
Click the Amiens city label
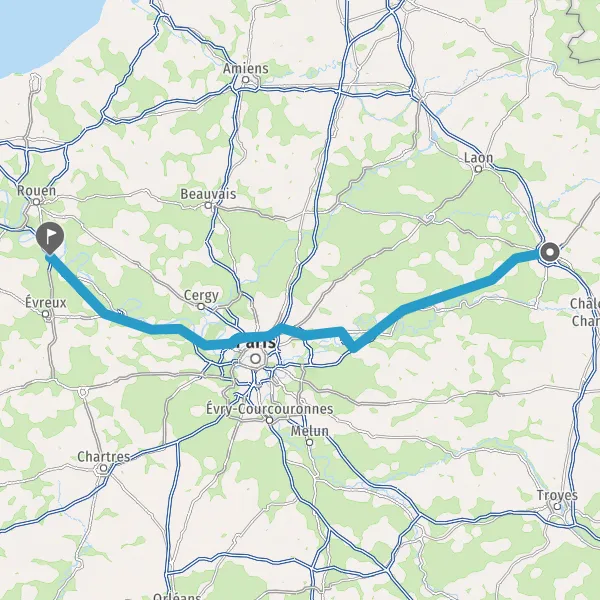tap(246, 69)
